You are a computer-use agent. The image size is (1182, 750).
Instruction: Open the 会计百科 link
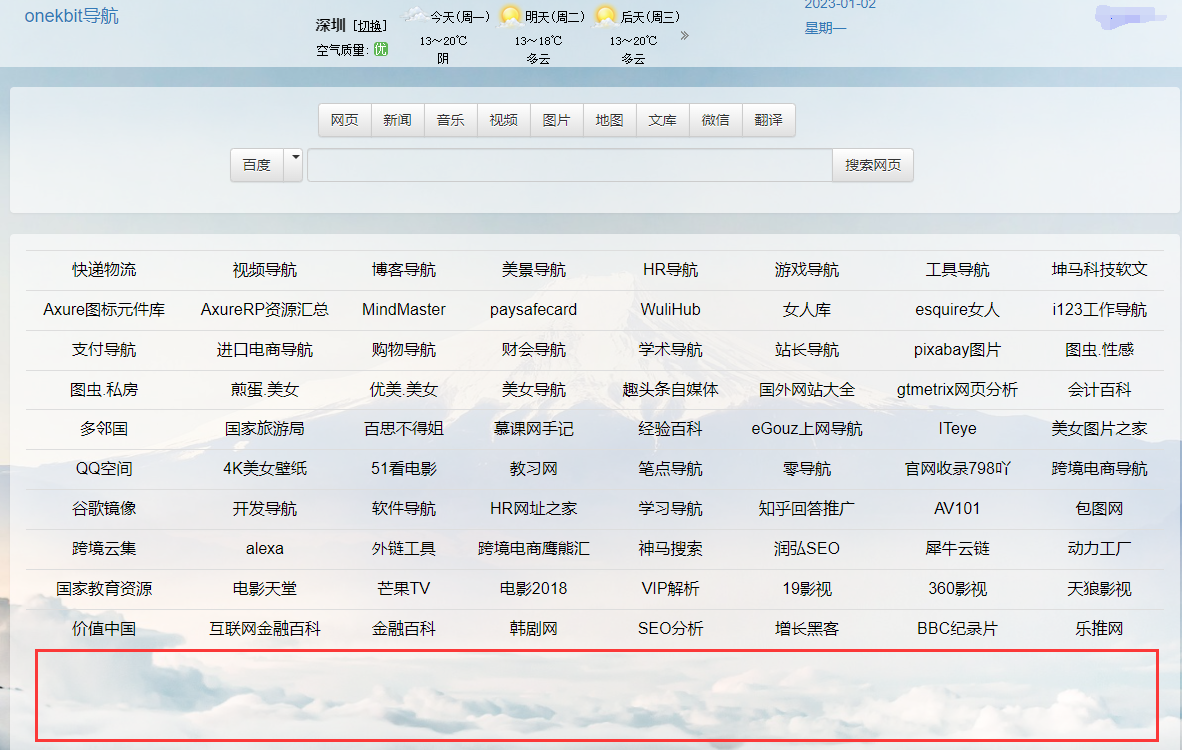tap(1099, 390)
